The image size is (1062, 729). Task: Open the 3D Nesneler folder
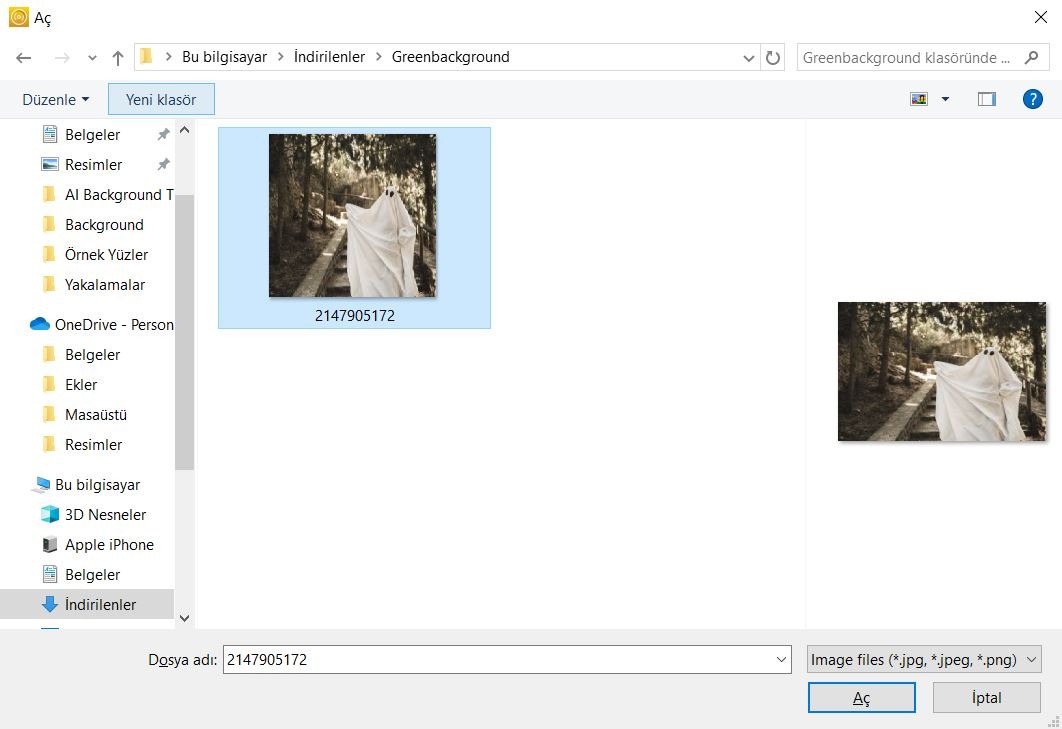[x=105, y=515]
